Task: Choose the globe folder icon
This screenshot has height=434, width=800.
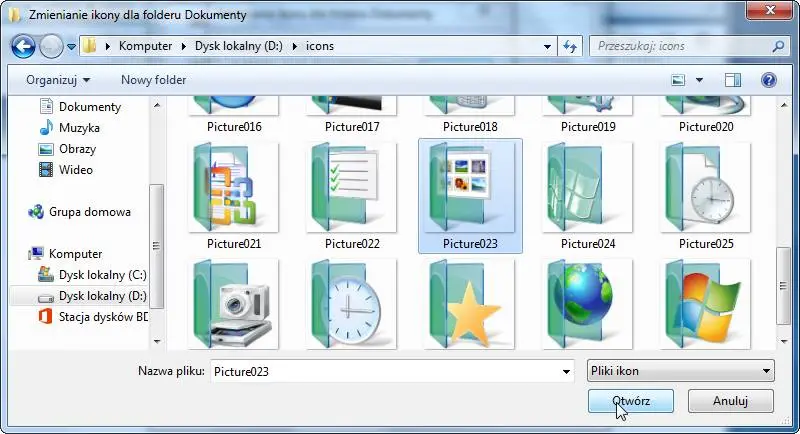Action: pyautogui.click(x=587, y=304)
